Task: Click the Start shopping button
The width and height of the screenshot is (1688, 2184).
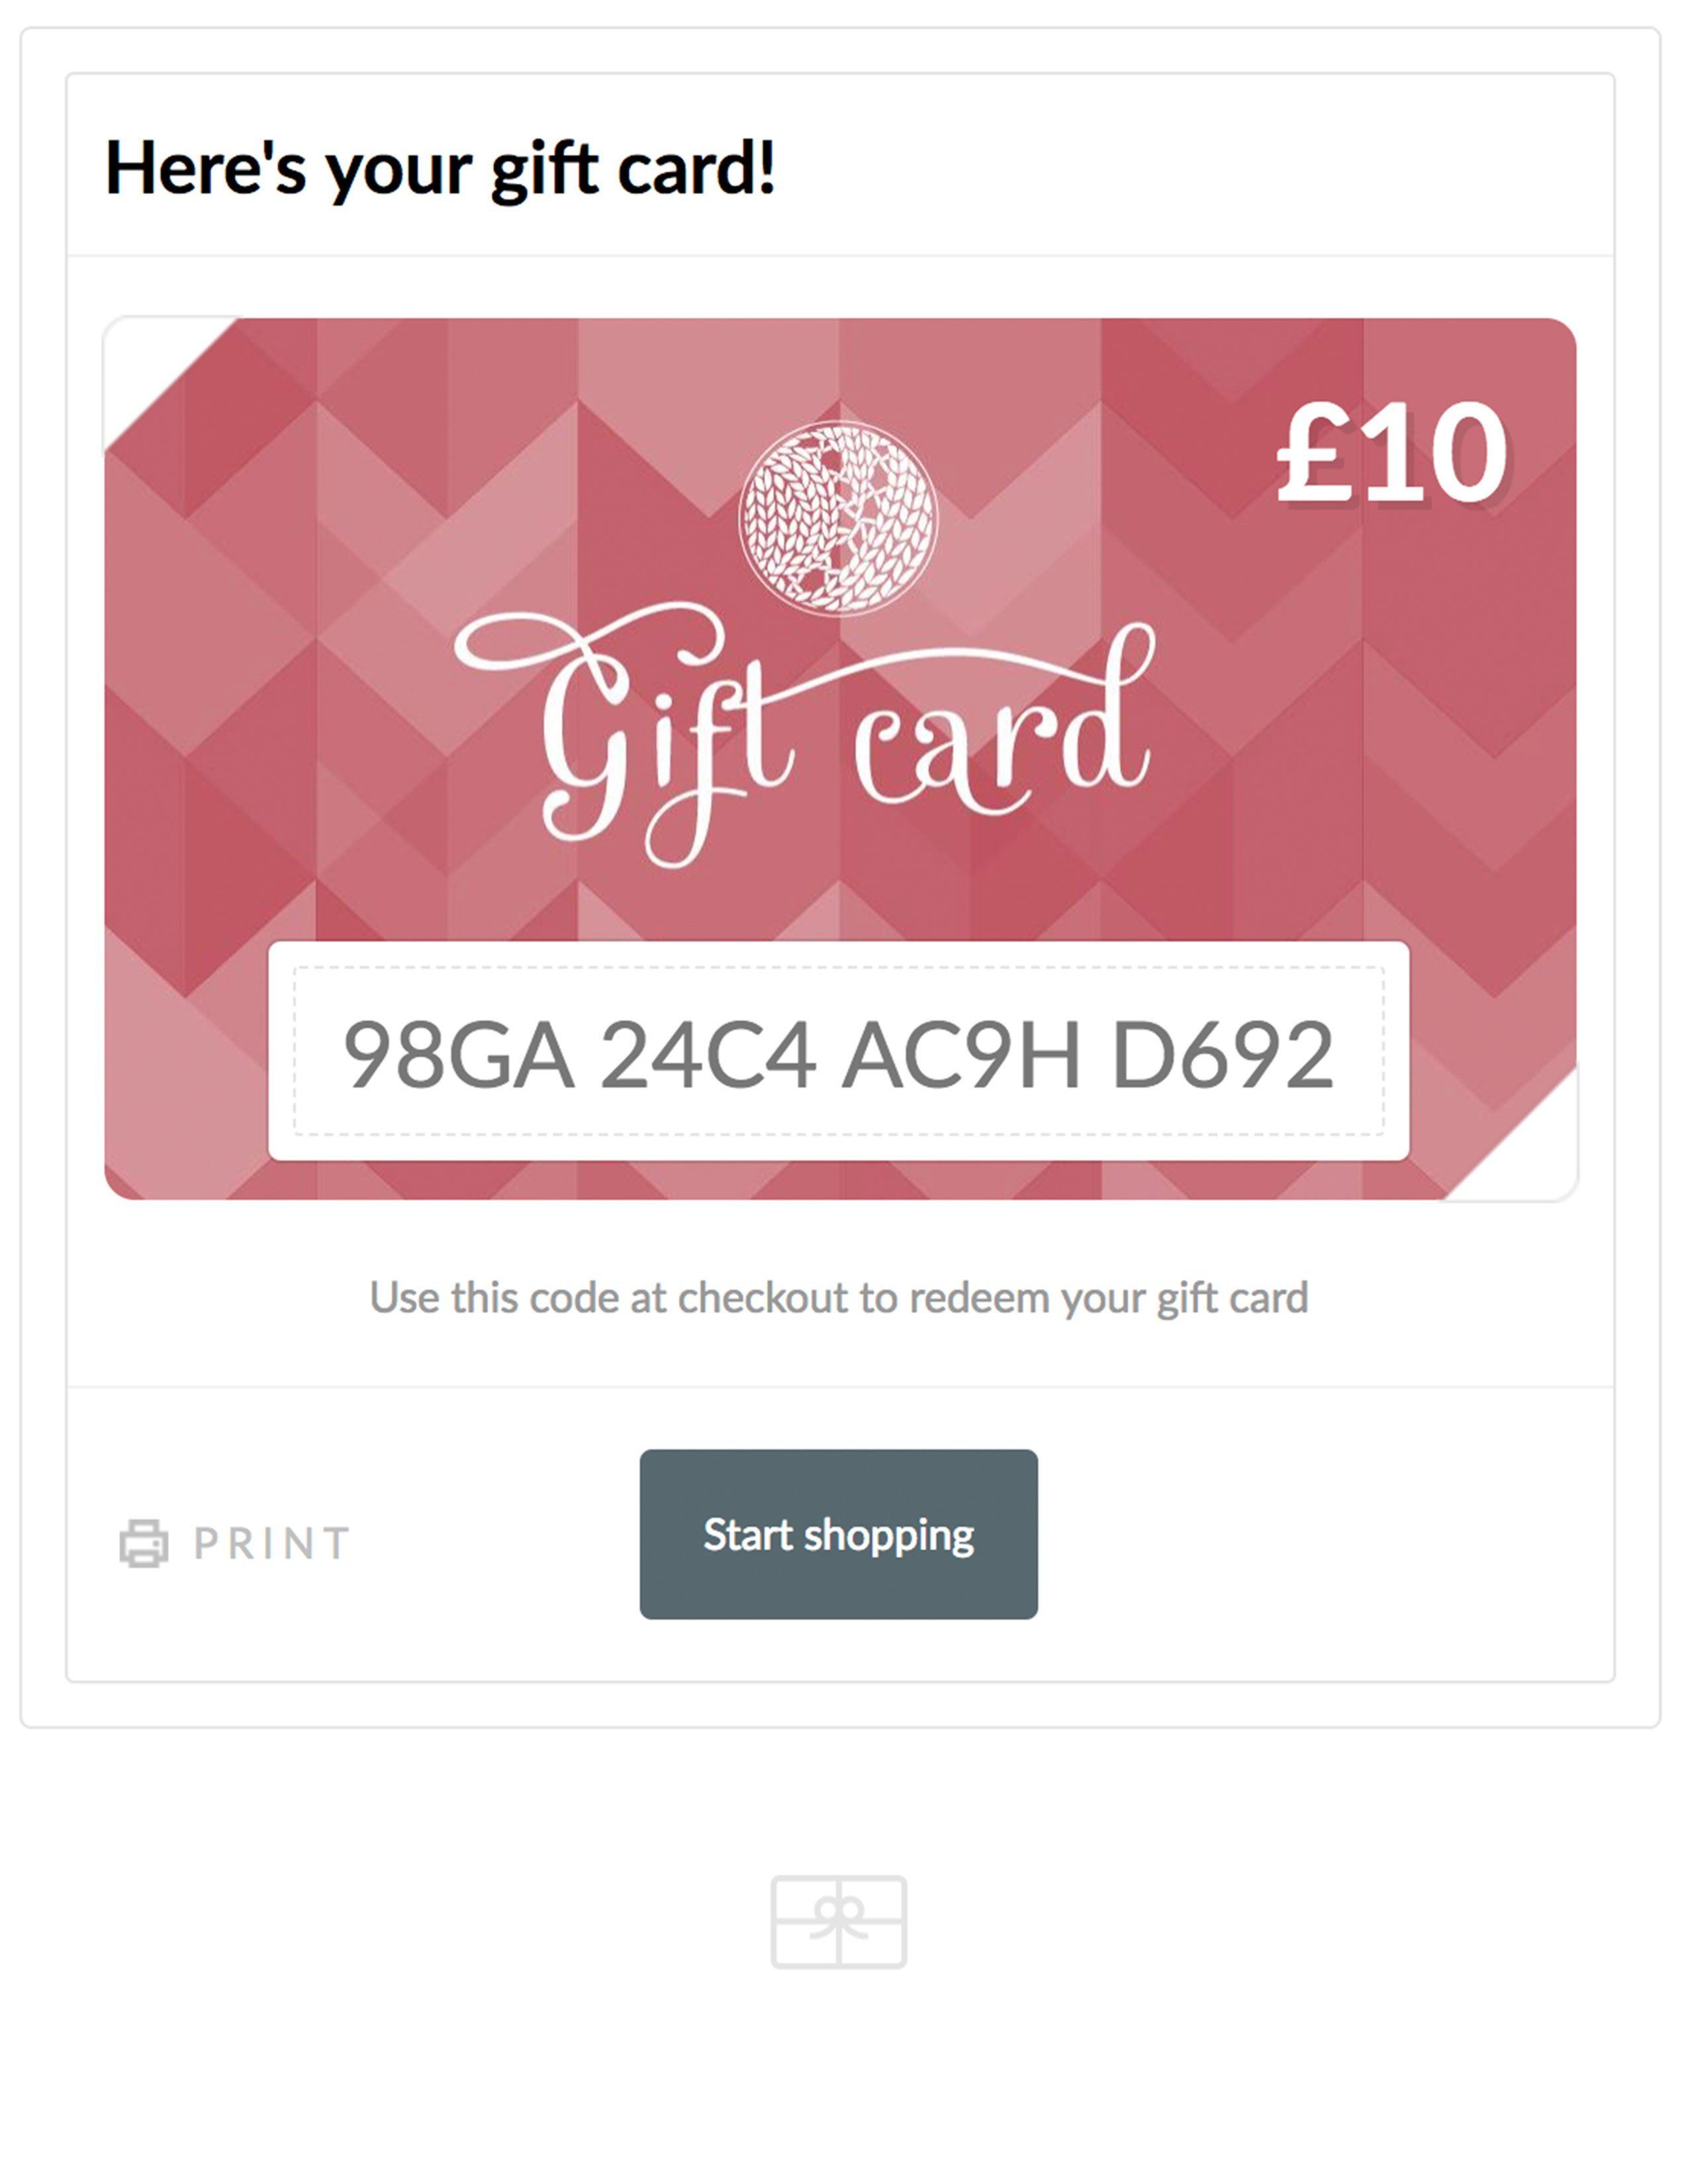Action: point(838,1534)
